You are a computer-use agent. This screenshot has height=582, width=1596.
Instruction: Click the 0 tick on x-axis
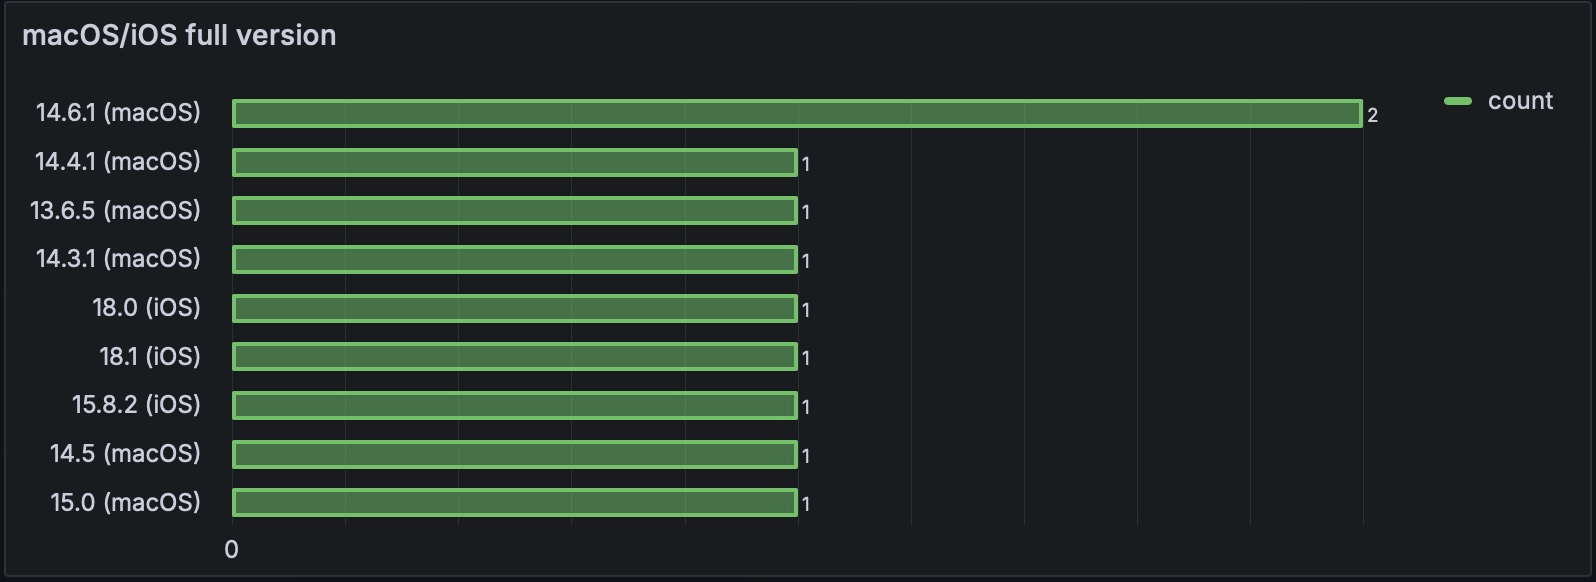point(232,549)
